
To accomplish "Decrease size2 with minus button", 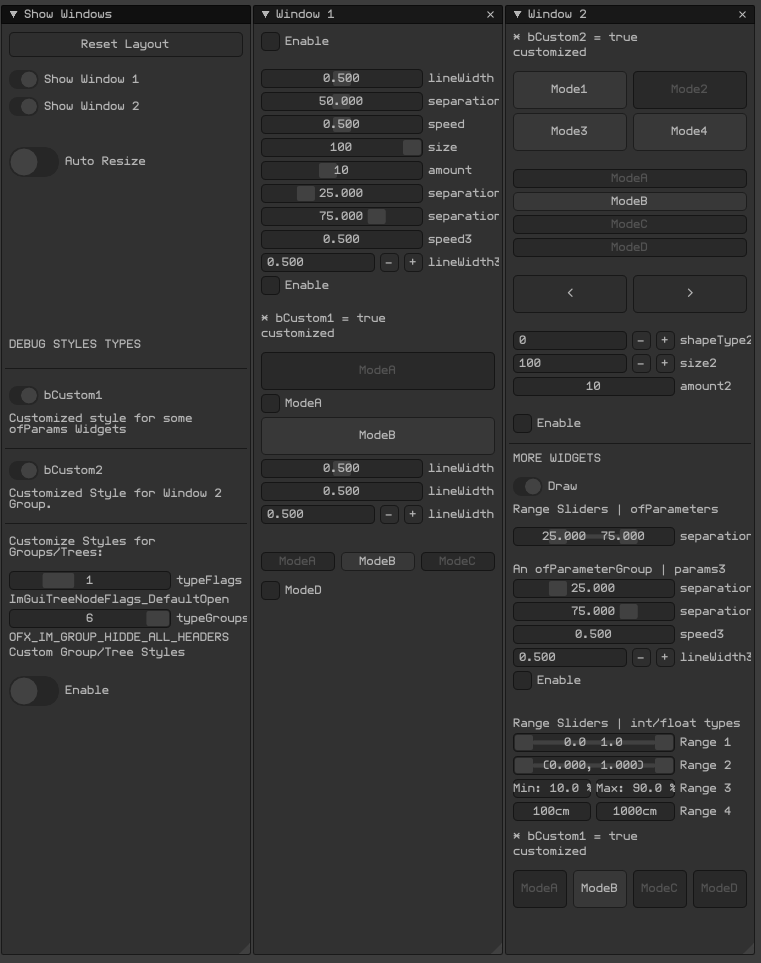I will coord(641,364).
